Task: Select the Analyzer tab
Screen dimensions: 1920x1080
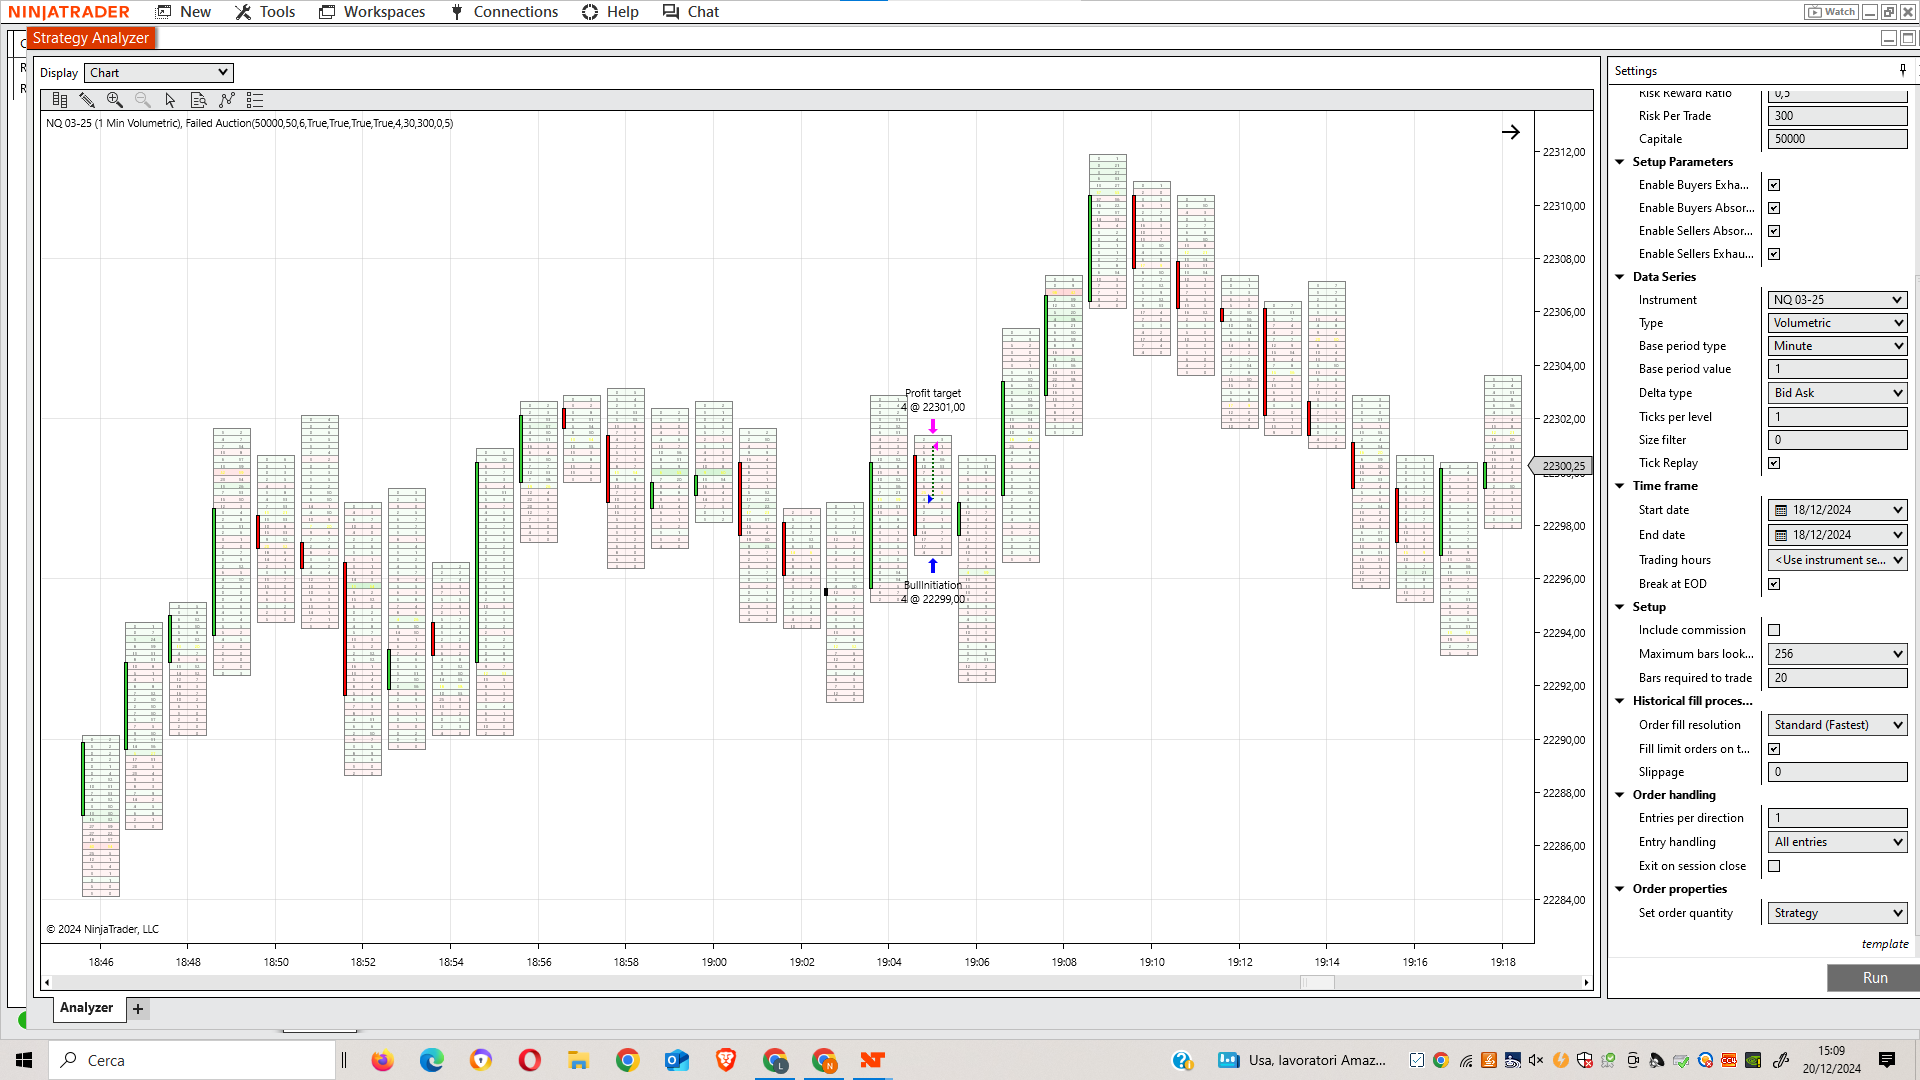Action: click(87, 1008)
